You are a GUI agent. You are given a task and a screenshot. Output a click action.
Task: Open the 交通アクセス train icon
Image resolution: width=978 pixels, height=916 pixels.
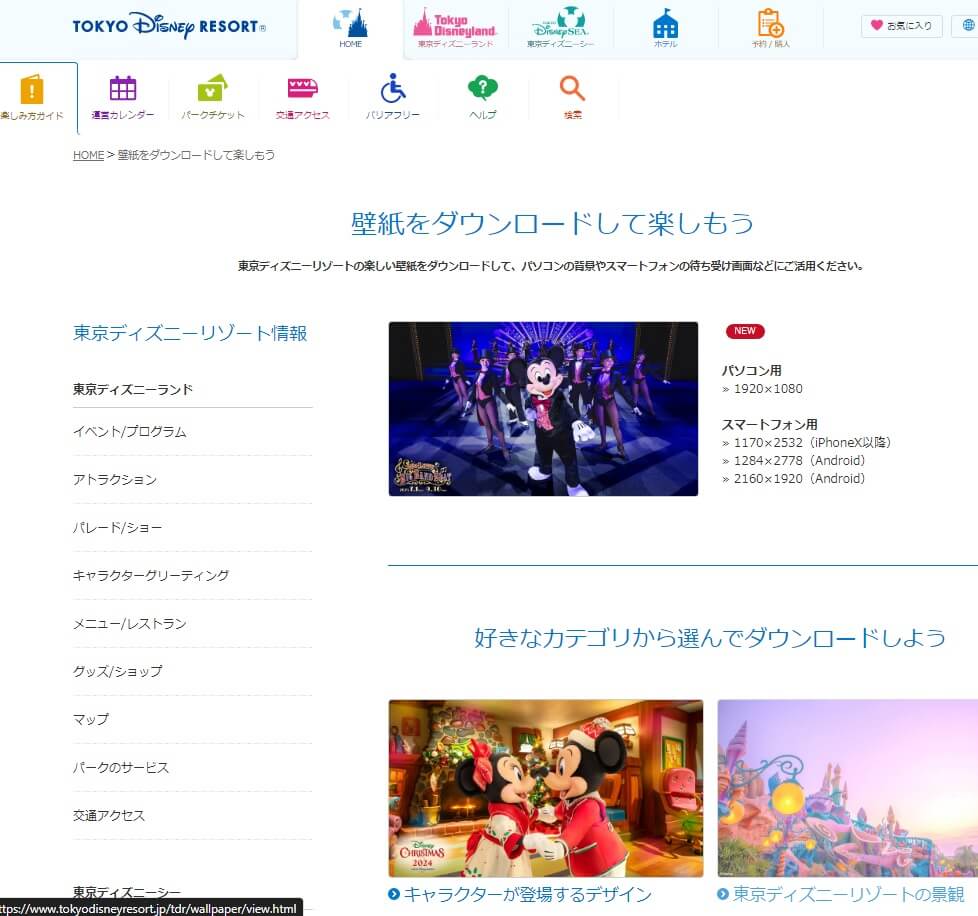(x=303, y=97)
